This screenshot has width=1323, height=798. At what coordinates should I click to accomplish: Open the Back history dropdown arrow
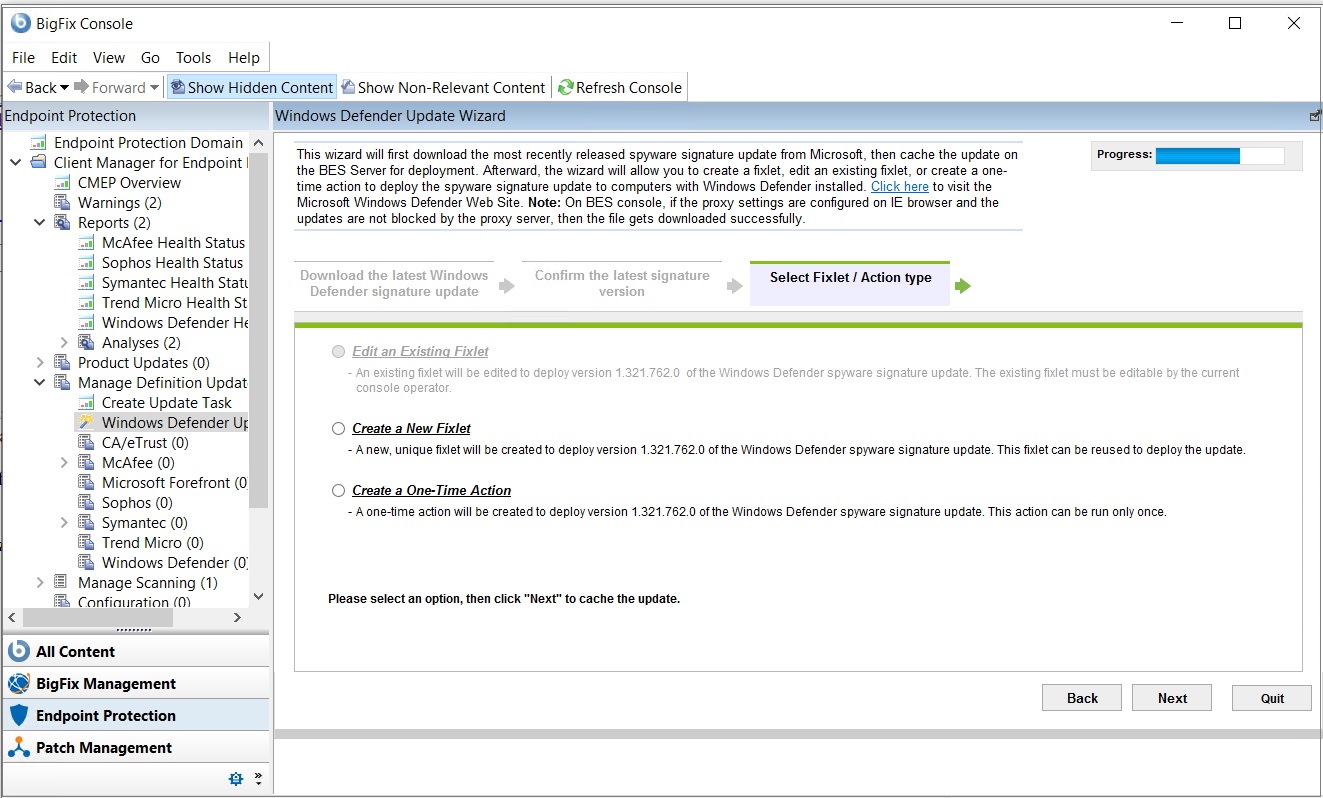pyautogui.click(x=65, y=88)
